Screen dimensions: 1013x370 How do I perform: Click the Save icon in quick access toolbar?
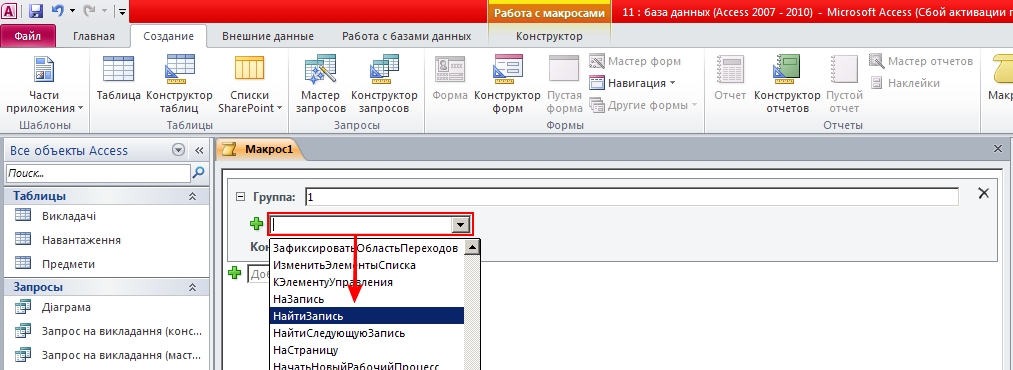coord(36,11)
